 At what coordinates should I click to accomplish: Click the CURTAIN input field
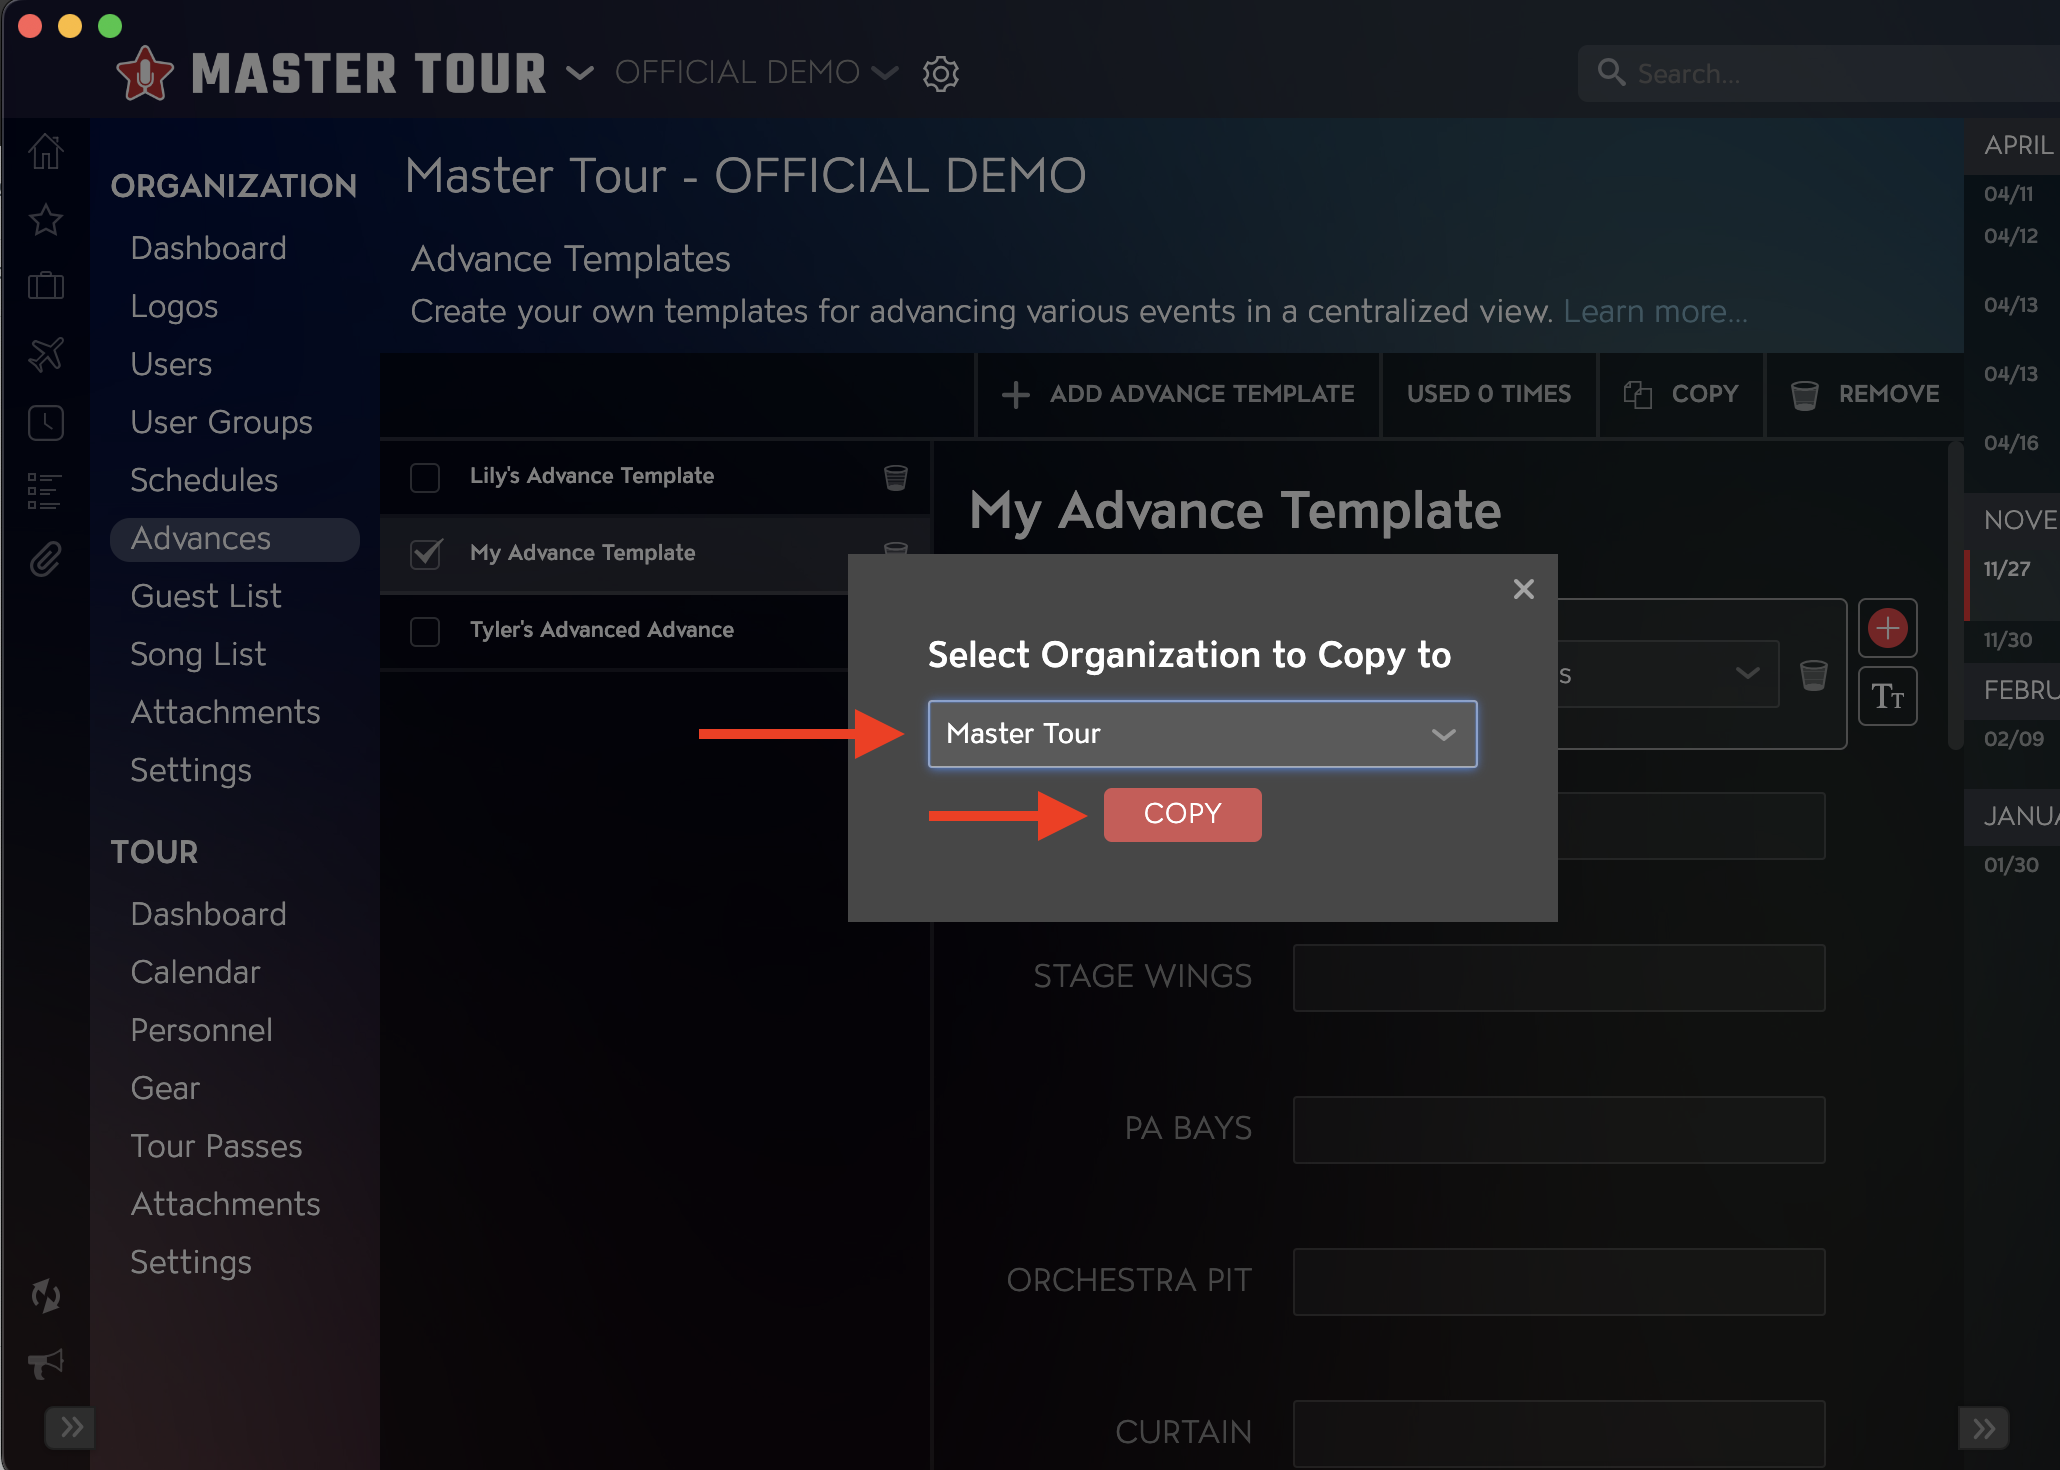(x=1559, y=1434)
